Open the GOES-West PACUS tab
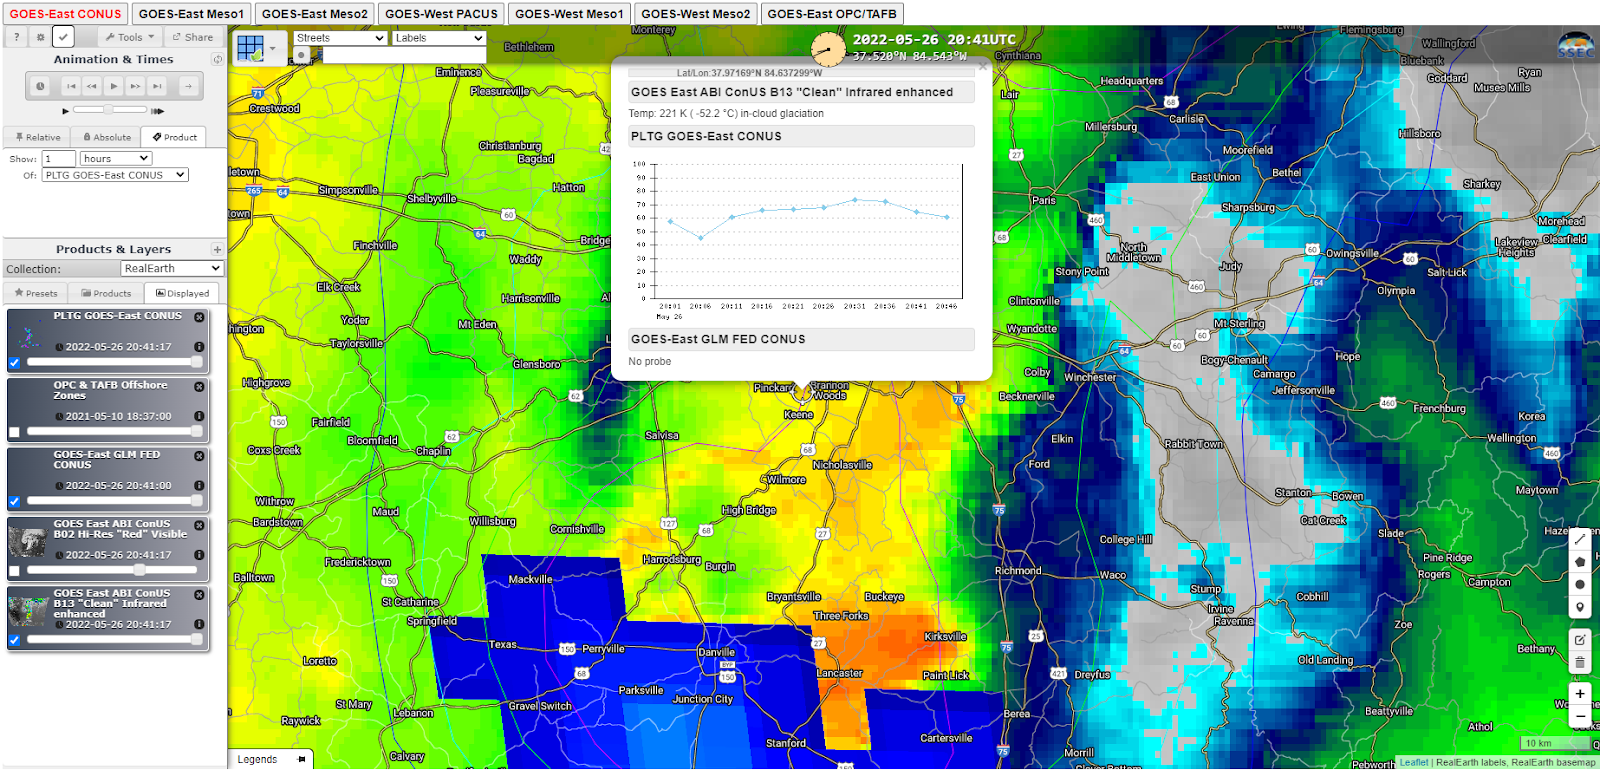This screenshot has width=1600, height=770. (x=441, y=14)
